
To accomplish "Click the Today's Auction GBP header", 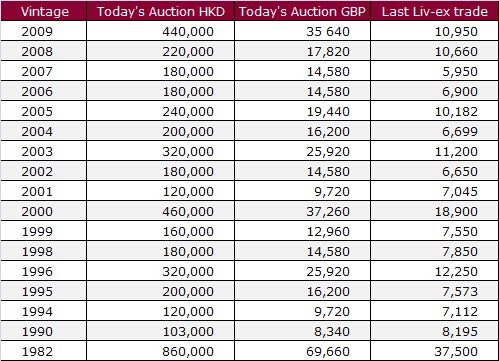I will point(302,11).
